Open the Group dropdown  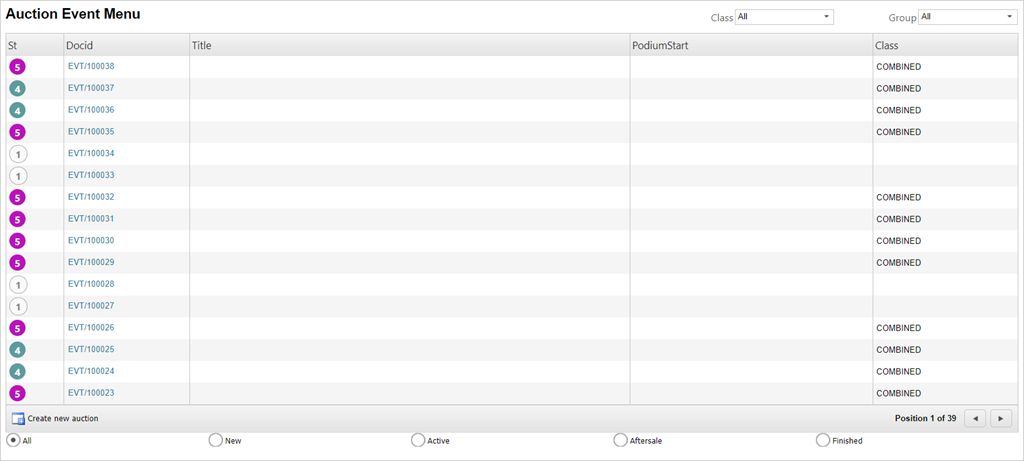967,17
